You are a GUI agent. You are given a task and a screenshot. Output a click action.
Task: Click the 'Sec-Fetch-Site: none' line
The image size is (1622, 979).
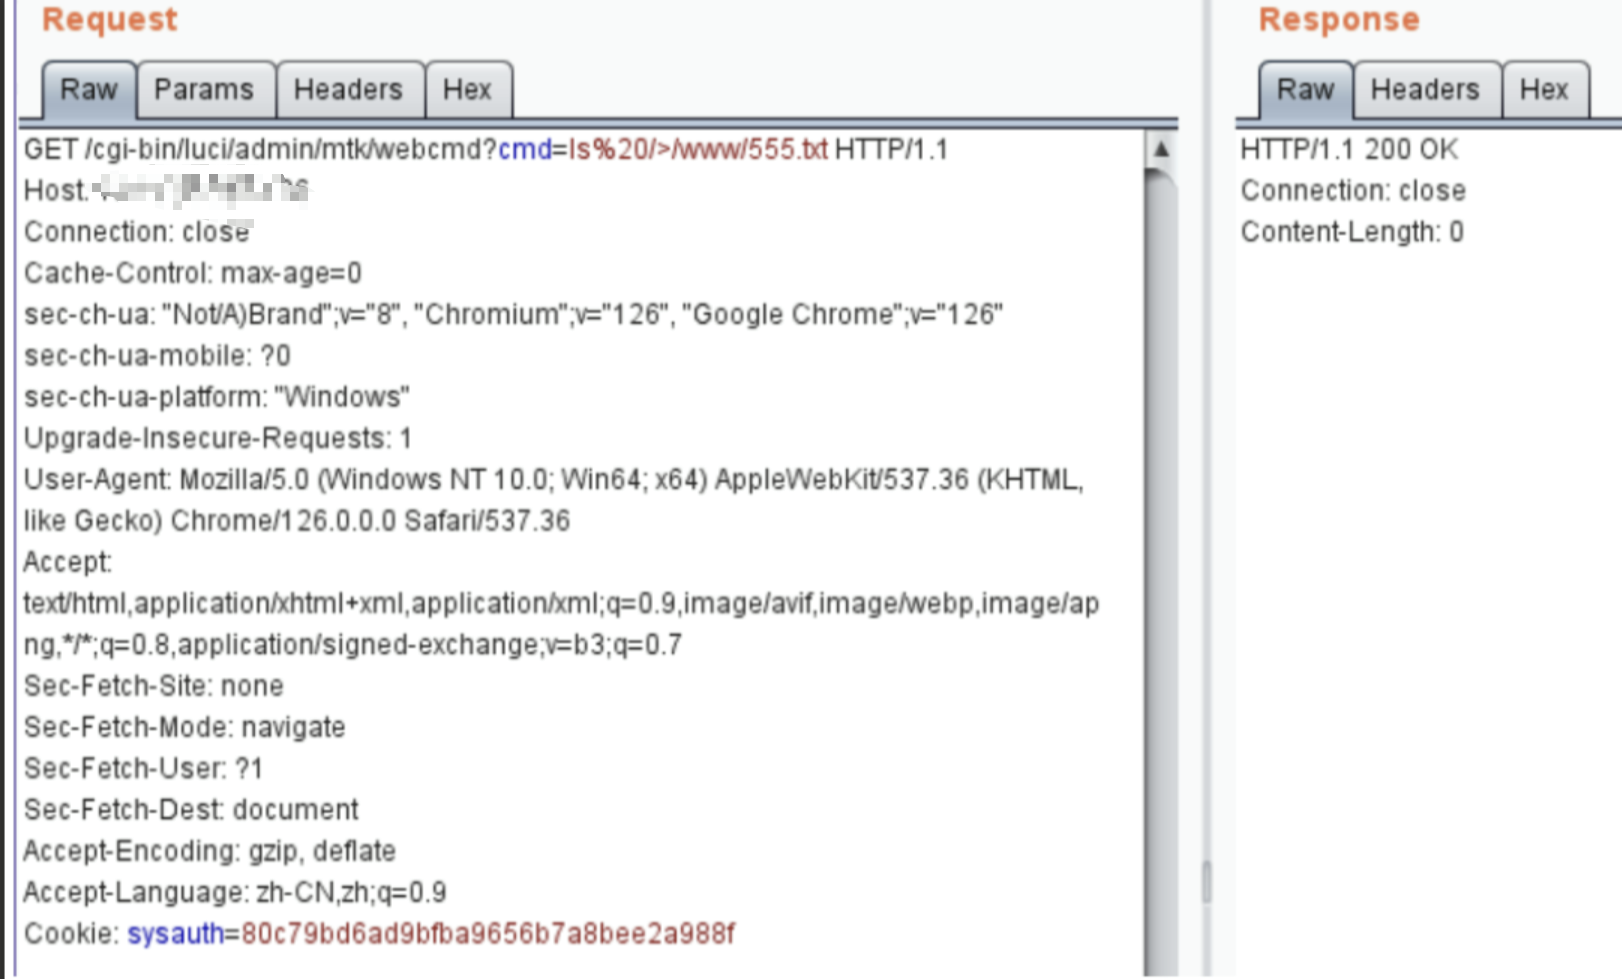point(154,686)
